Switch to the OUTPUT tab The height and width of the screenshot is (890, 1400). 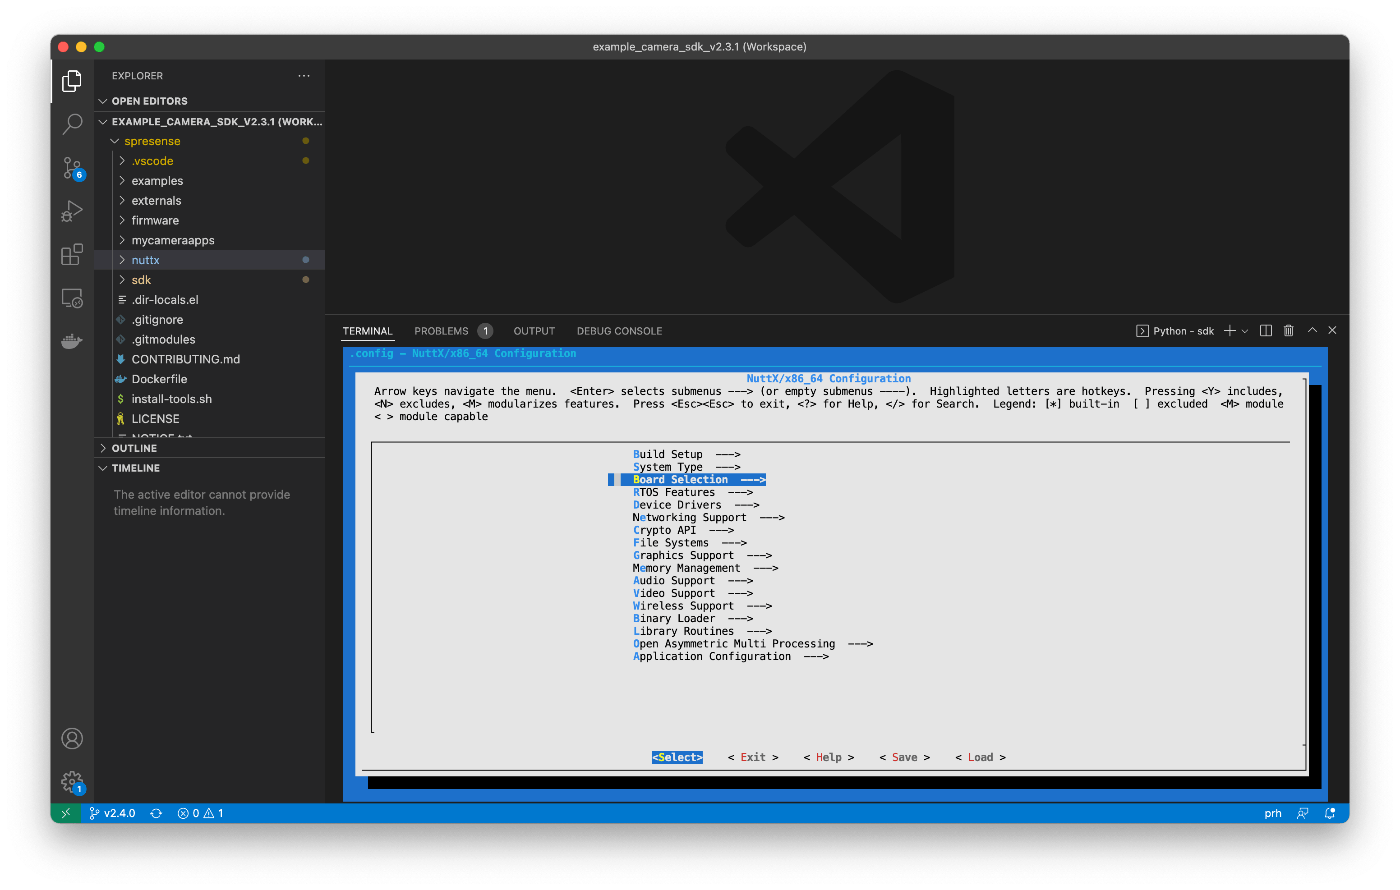(x=534, y=331)
